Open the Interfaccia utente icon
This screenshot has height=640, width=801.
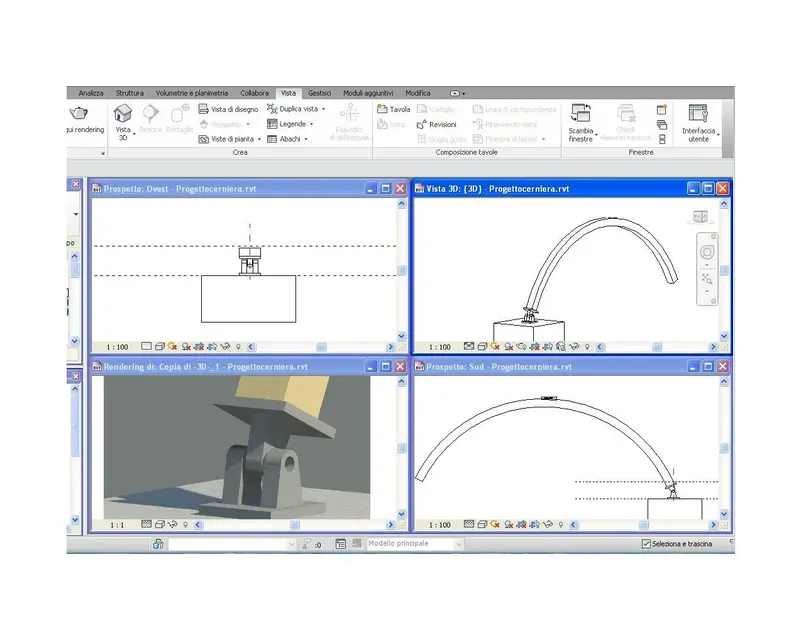(698, 113)
